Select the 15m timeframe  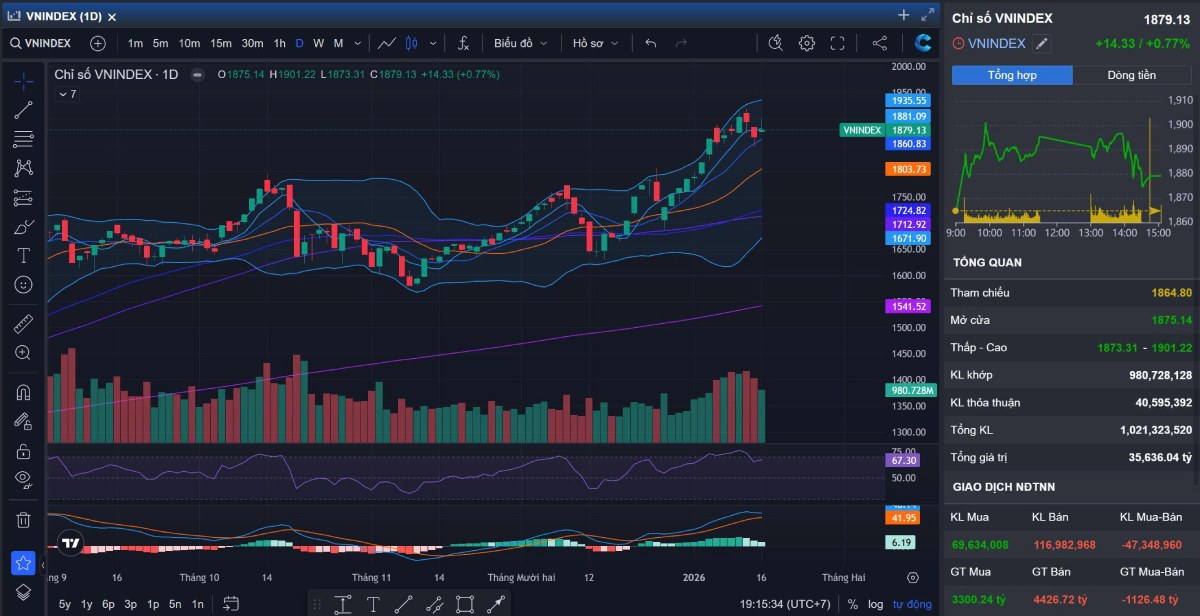click(221, 43)
